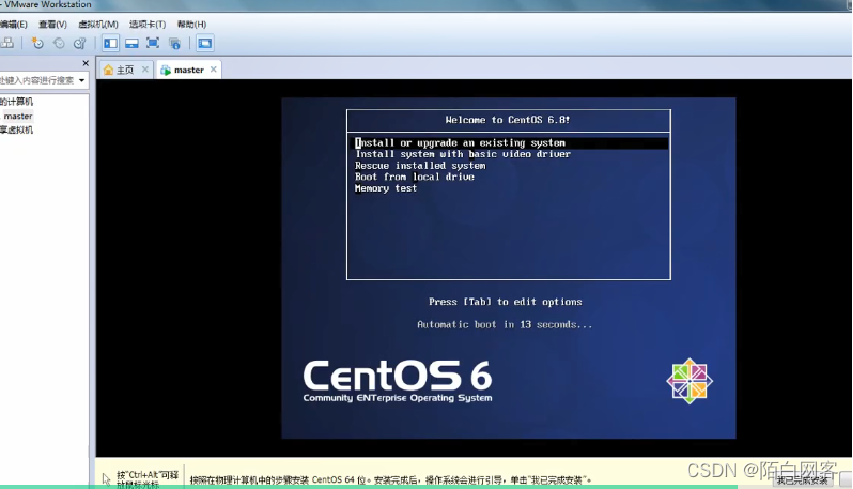Open the 帮助(H) menu
This screenshot has width=853, height=489.
pyautogui.click(x=191, y=24)
